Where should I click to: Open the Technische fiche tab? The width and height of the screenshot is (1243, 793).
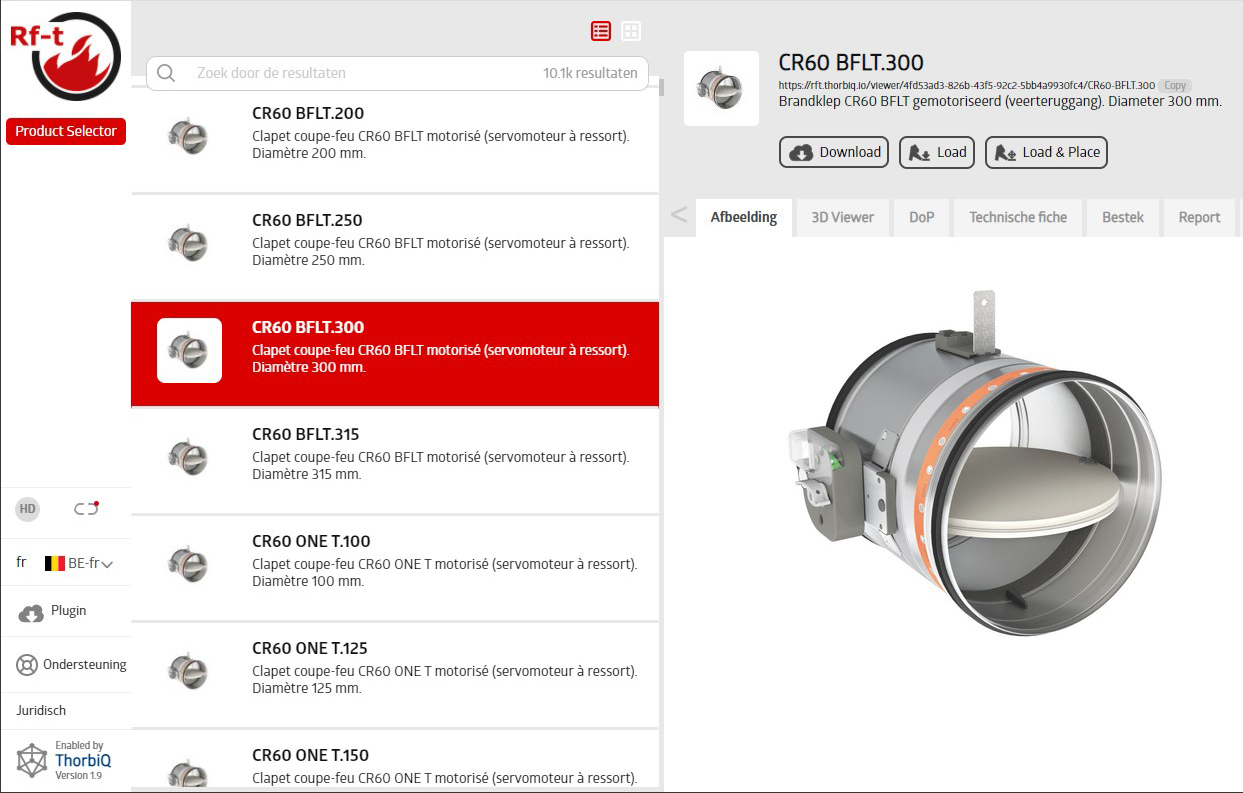1017,217
